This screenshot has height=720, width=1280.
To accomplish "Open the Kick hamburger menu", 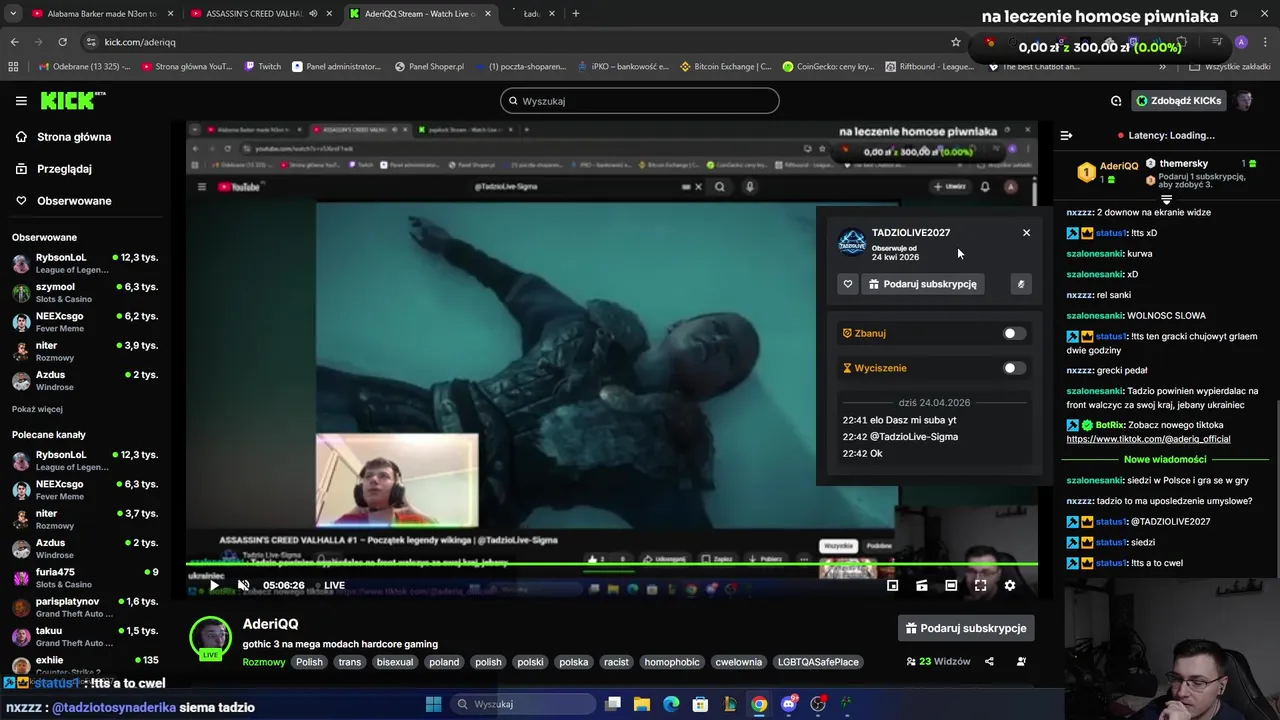I will coord(21,101).
